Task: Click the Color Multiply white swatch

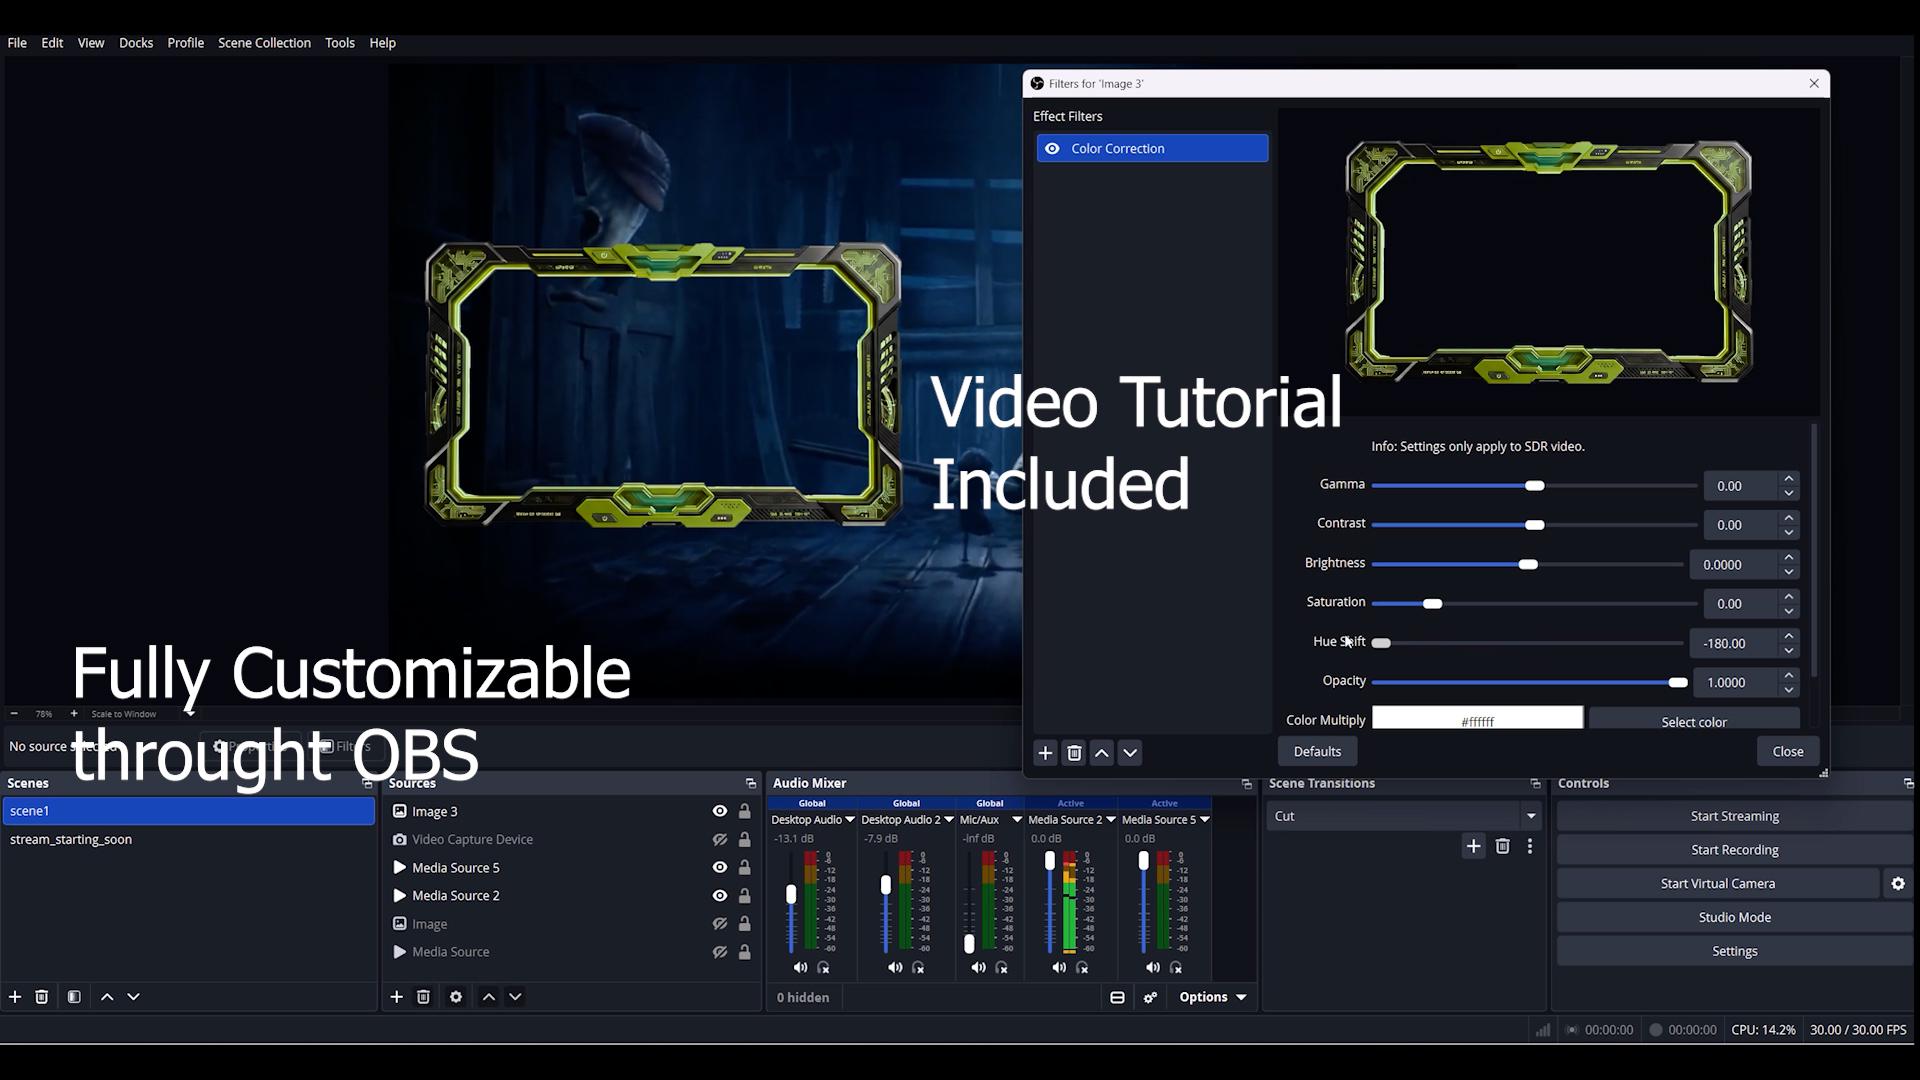Action: (1477, 719)
